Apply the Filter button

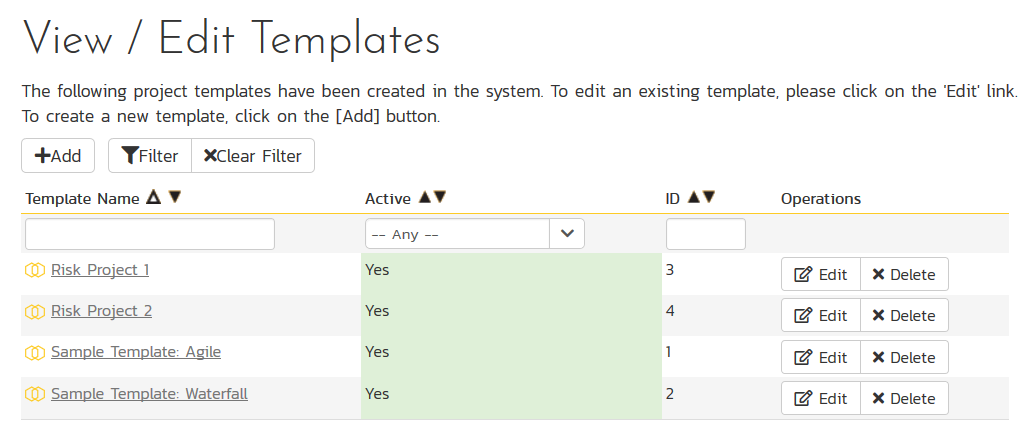[150, 156]
